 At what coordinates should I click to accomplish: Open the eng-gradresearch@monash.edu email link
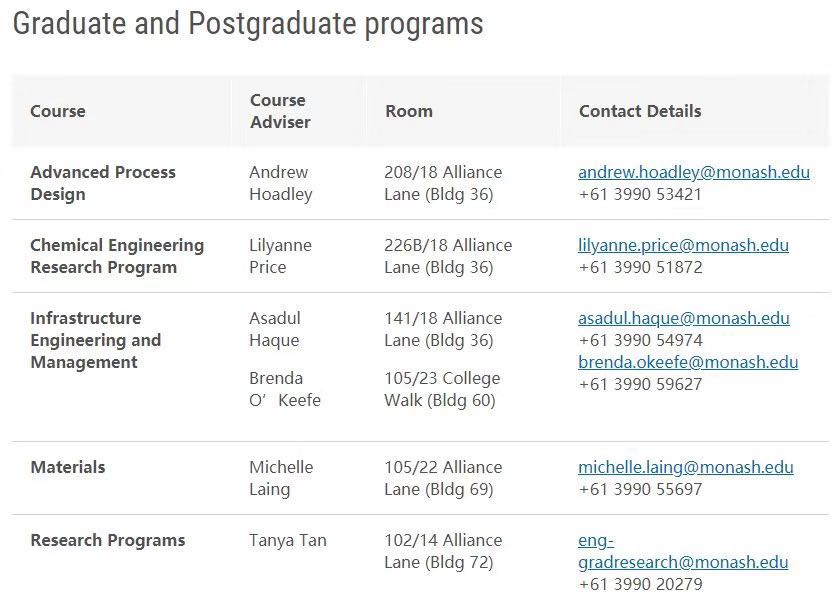click(683, 562)
